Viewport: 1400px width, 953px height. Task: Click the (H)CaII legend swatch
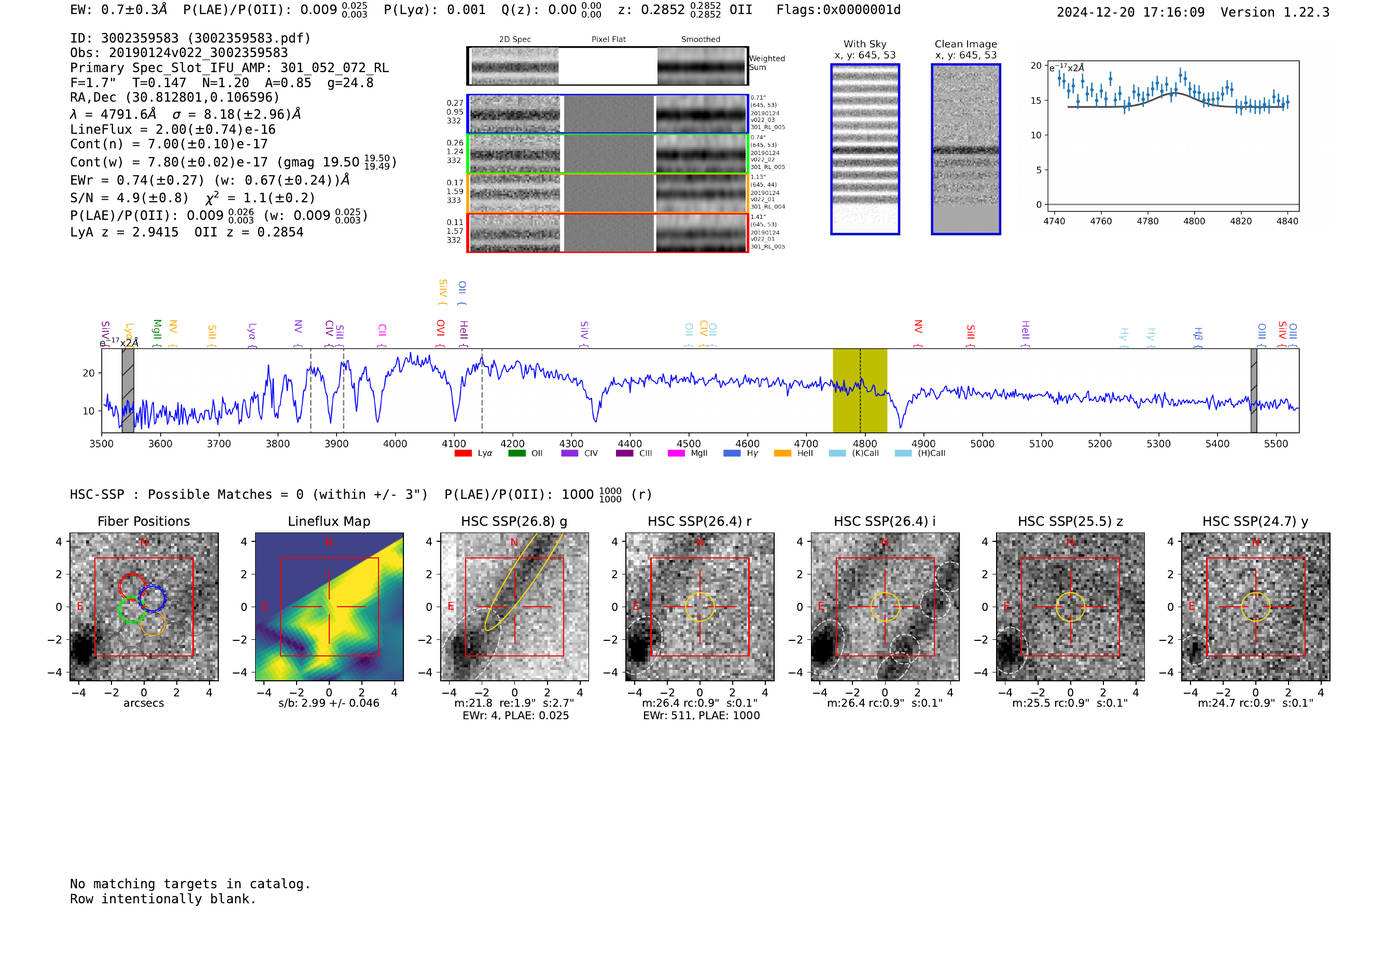click(x=903, y=453)
